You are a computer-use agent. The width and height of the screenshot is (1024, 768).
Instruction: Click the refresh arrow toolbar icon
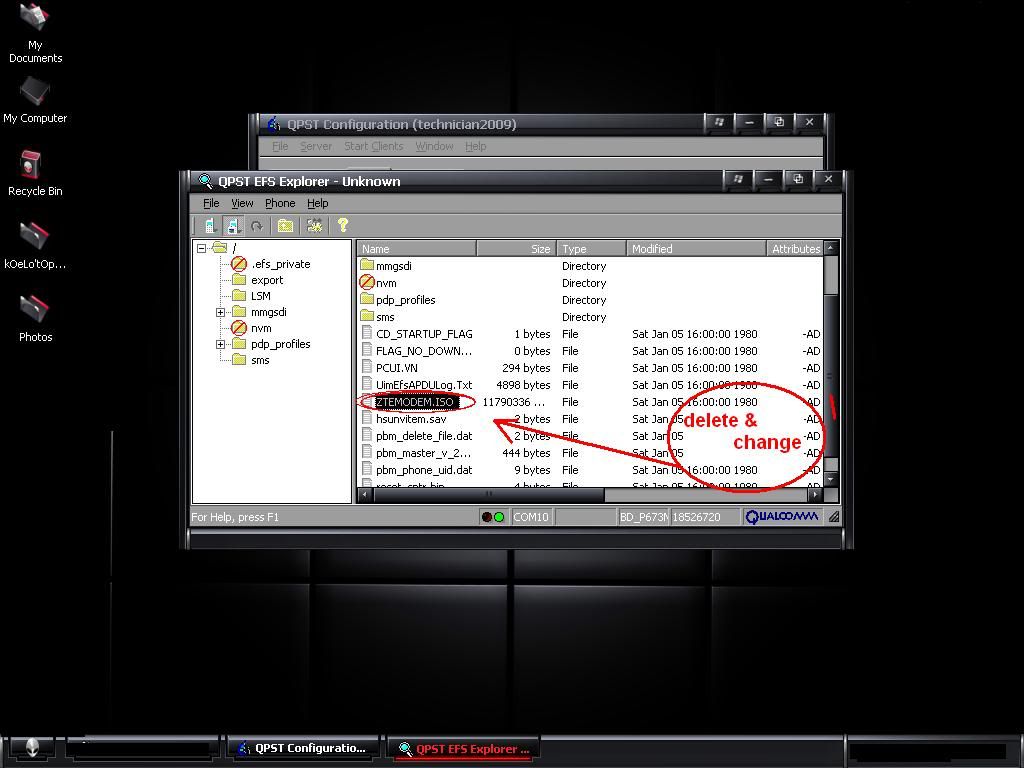pos(257,226)
